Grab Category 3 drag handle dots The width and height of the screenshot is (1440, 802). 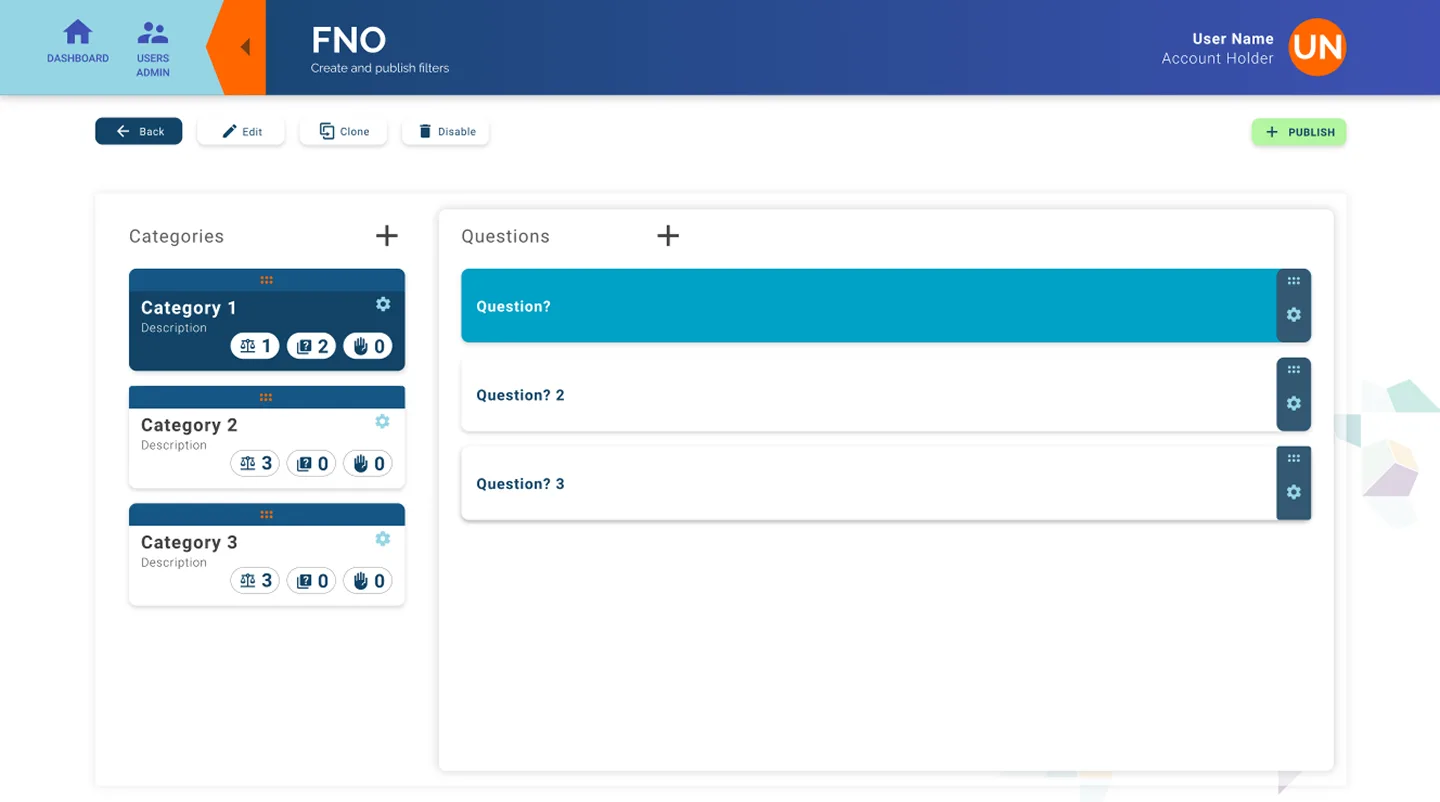[x=266, y=515]
